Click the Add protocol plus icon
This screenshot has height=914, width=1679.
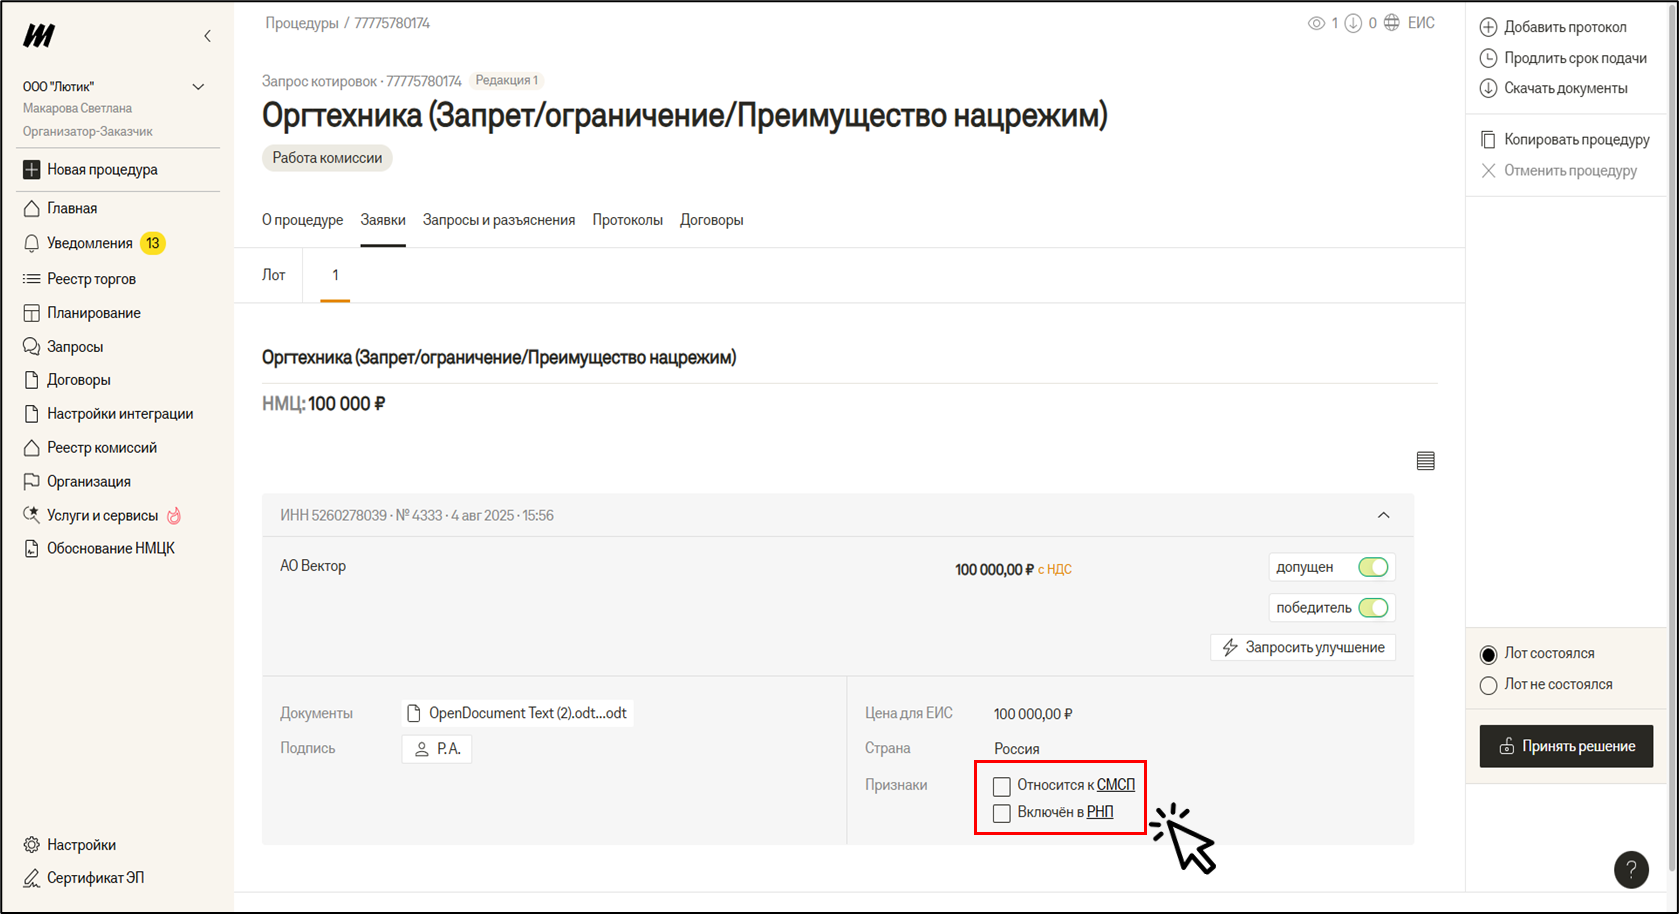pos(1488,27)
